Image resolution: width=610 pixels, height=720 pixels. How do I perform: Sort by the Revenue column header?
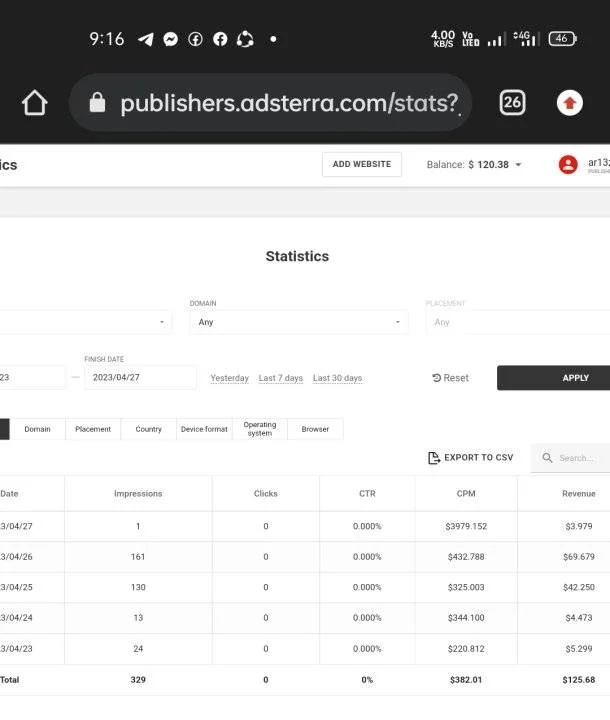click(x=579, y=494)
